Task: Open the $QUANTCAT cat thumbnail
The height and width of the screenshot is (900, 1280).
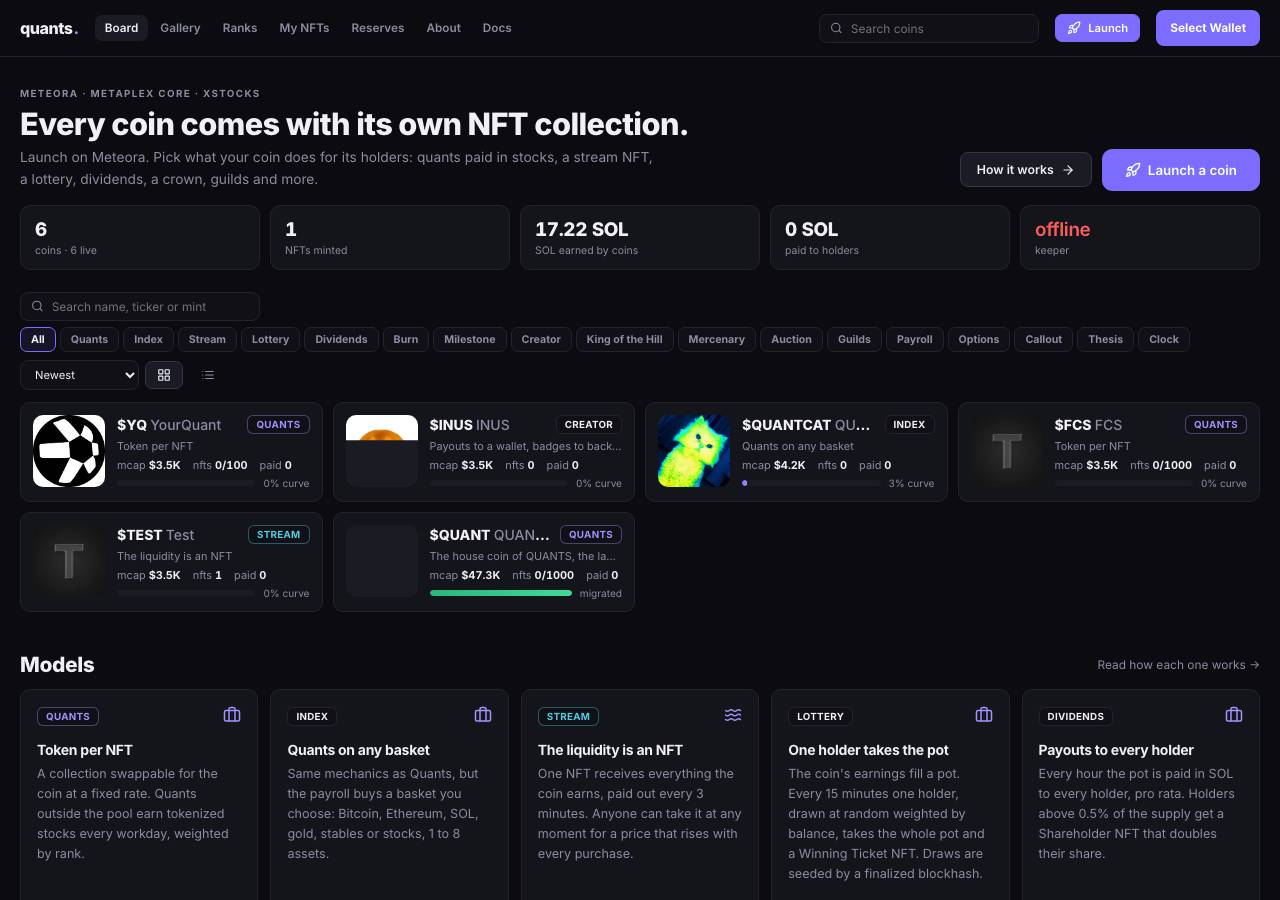Action: [x=694, y=451]
